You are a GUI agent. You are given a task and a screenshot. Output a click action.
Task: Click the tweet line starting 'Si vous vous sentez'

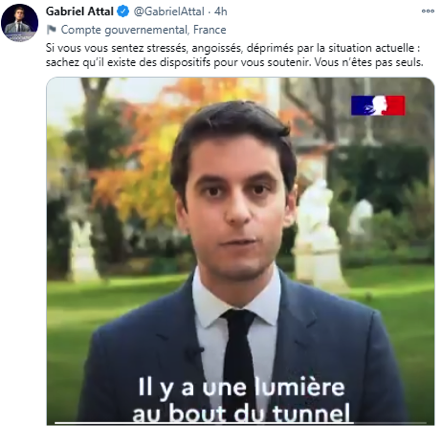[x=232, y=48]
